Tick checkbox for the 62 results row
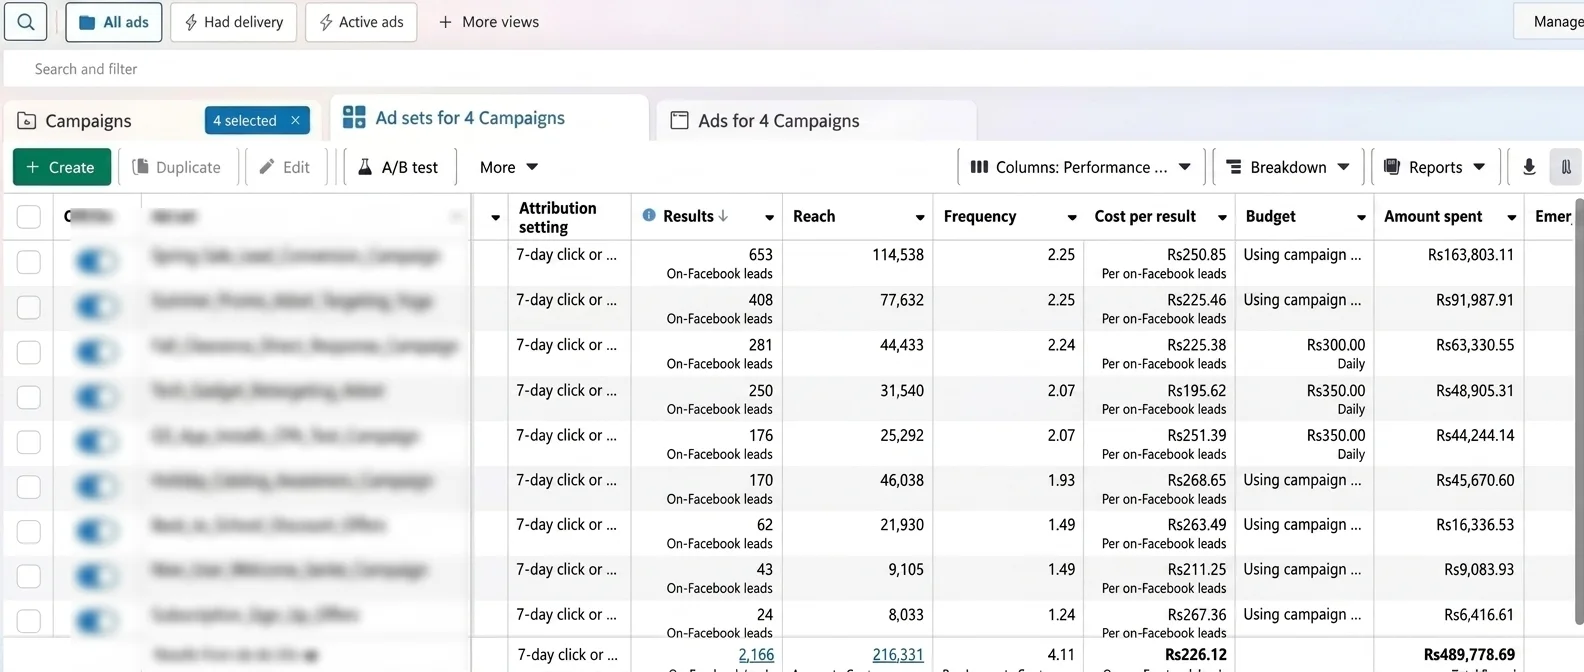The image size is (1584, 672). point(29,532)
